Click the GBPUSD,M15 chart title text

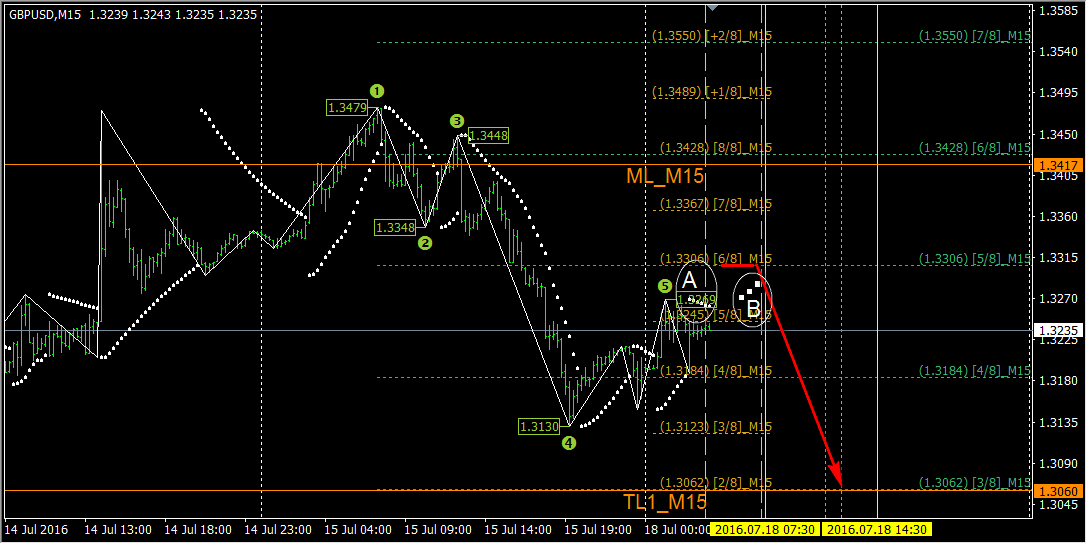tap(45, 15)
